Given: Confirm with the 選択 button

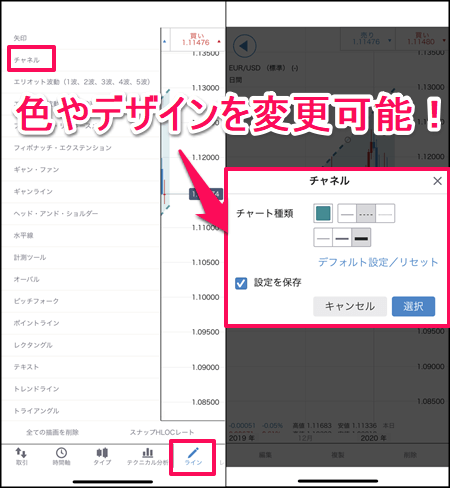Looking at the screenshot, I should coord(413,306).
